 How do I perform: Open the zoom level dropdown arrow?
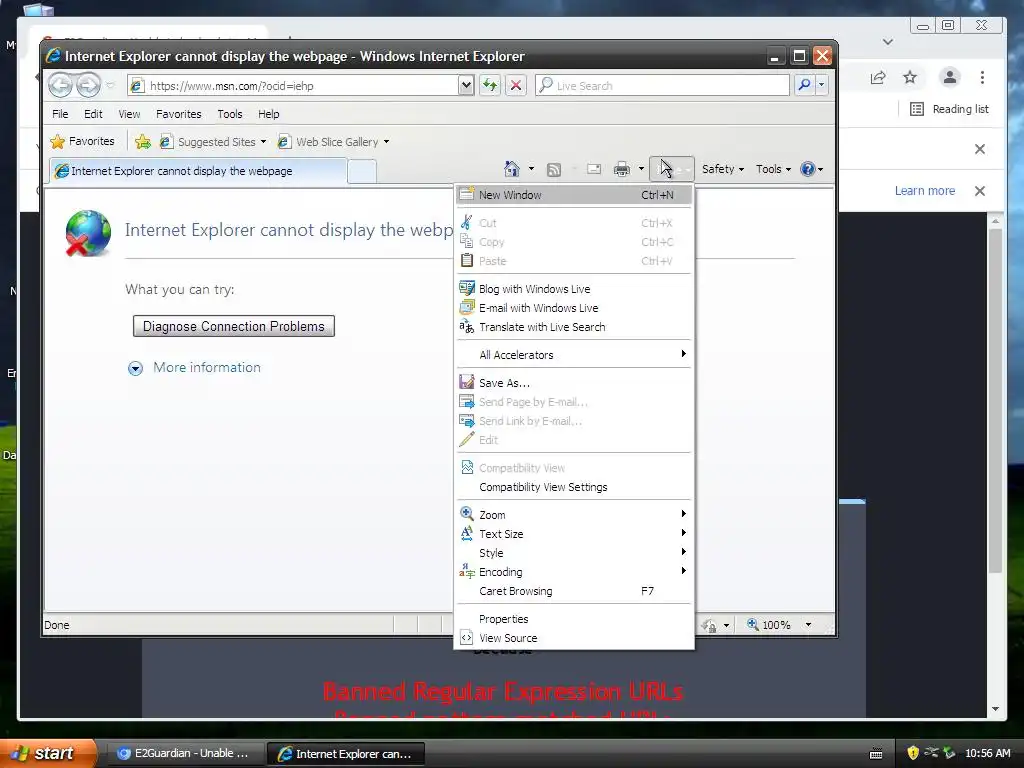[808, 625]
